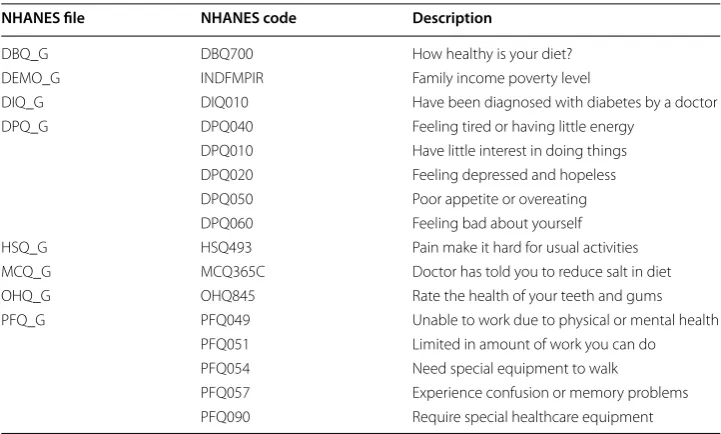Click the DPQ060 code cell
721x434 pixels.
[x=227, y=223]
